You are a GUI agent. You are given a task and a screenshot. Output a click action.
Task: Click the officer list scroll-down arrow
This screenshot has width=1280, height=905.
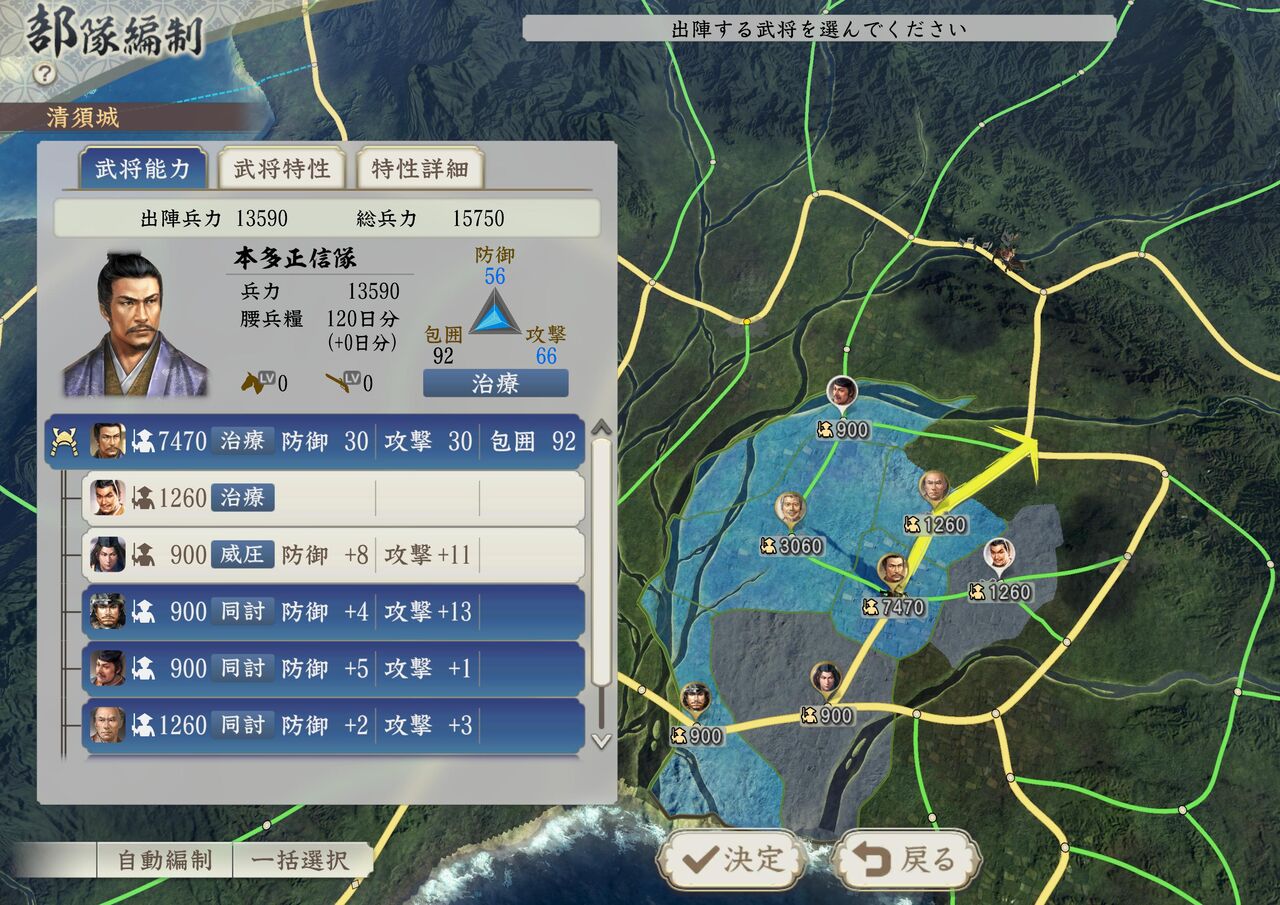pos(601,741)
